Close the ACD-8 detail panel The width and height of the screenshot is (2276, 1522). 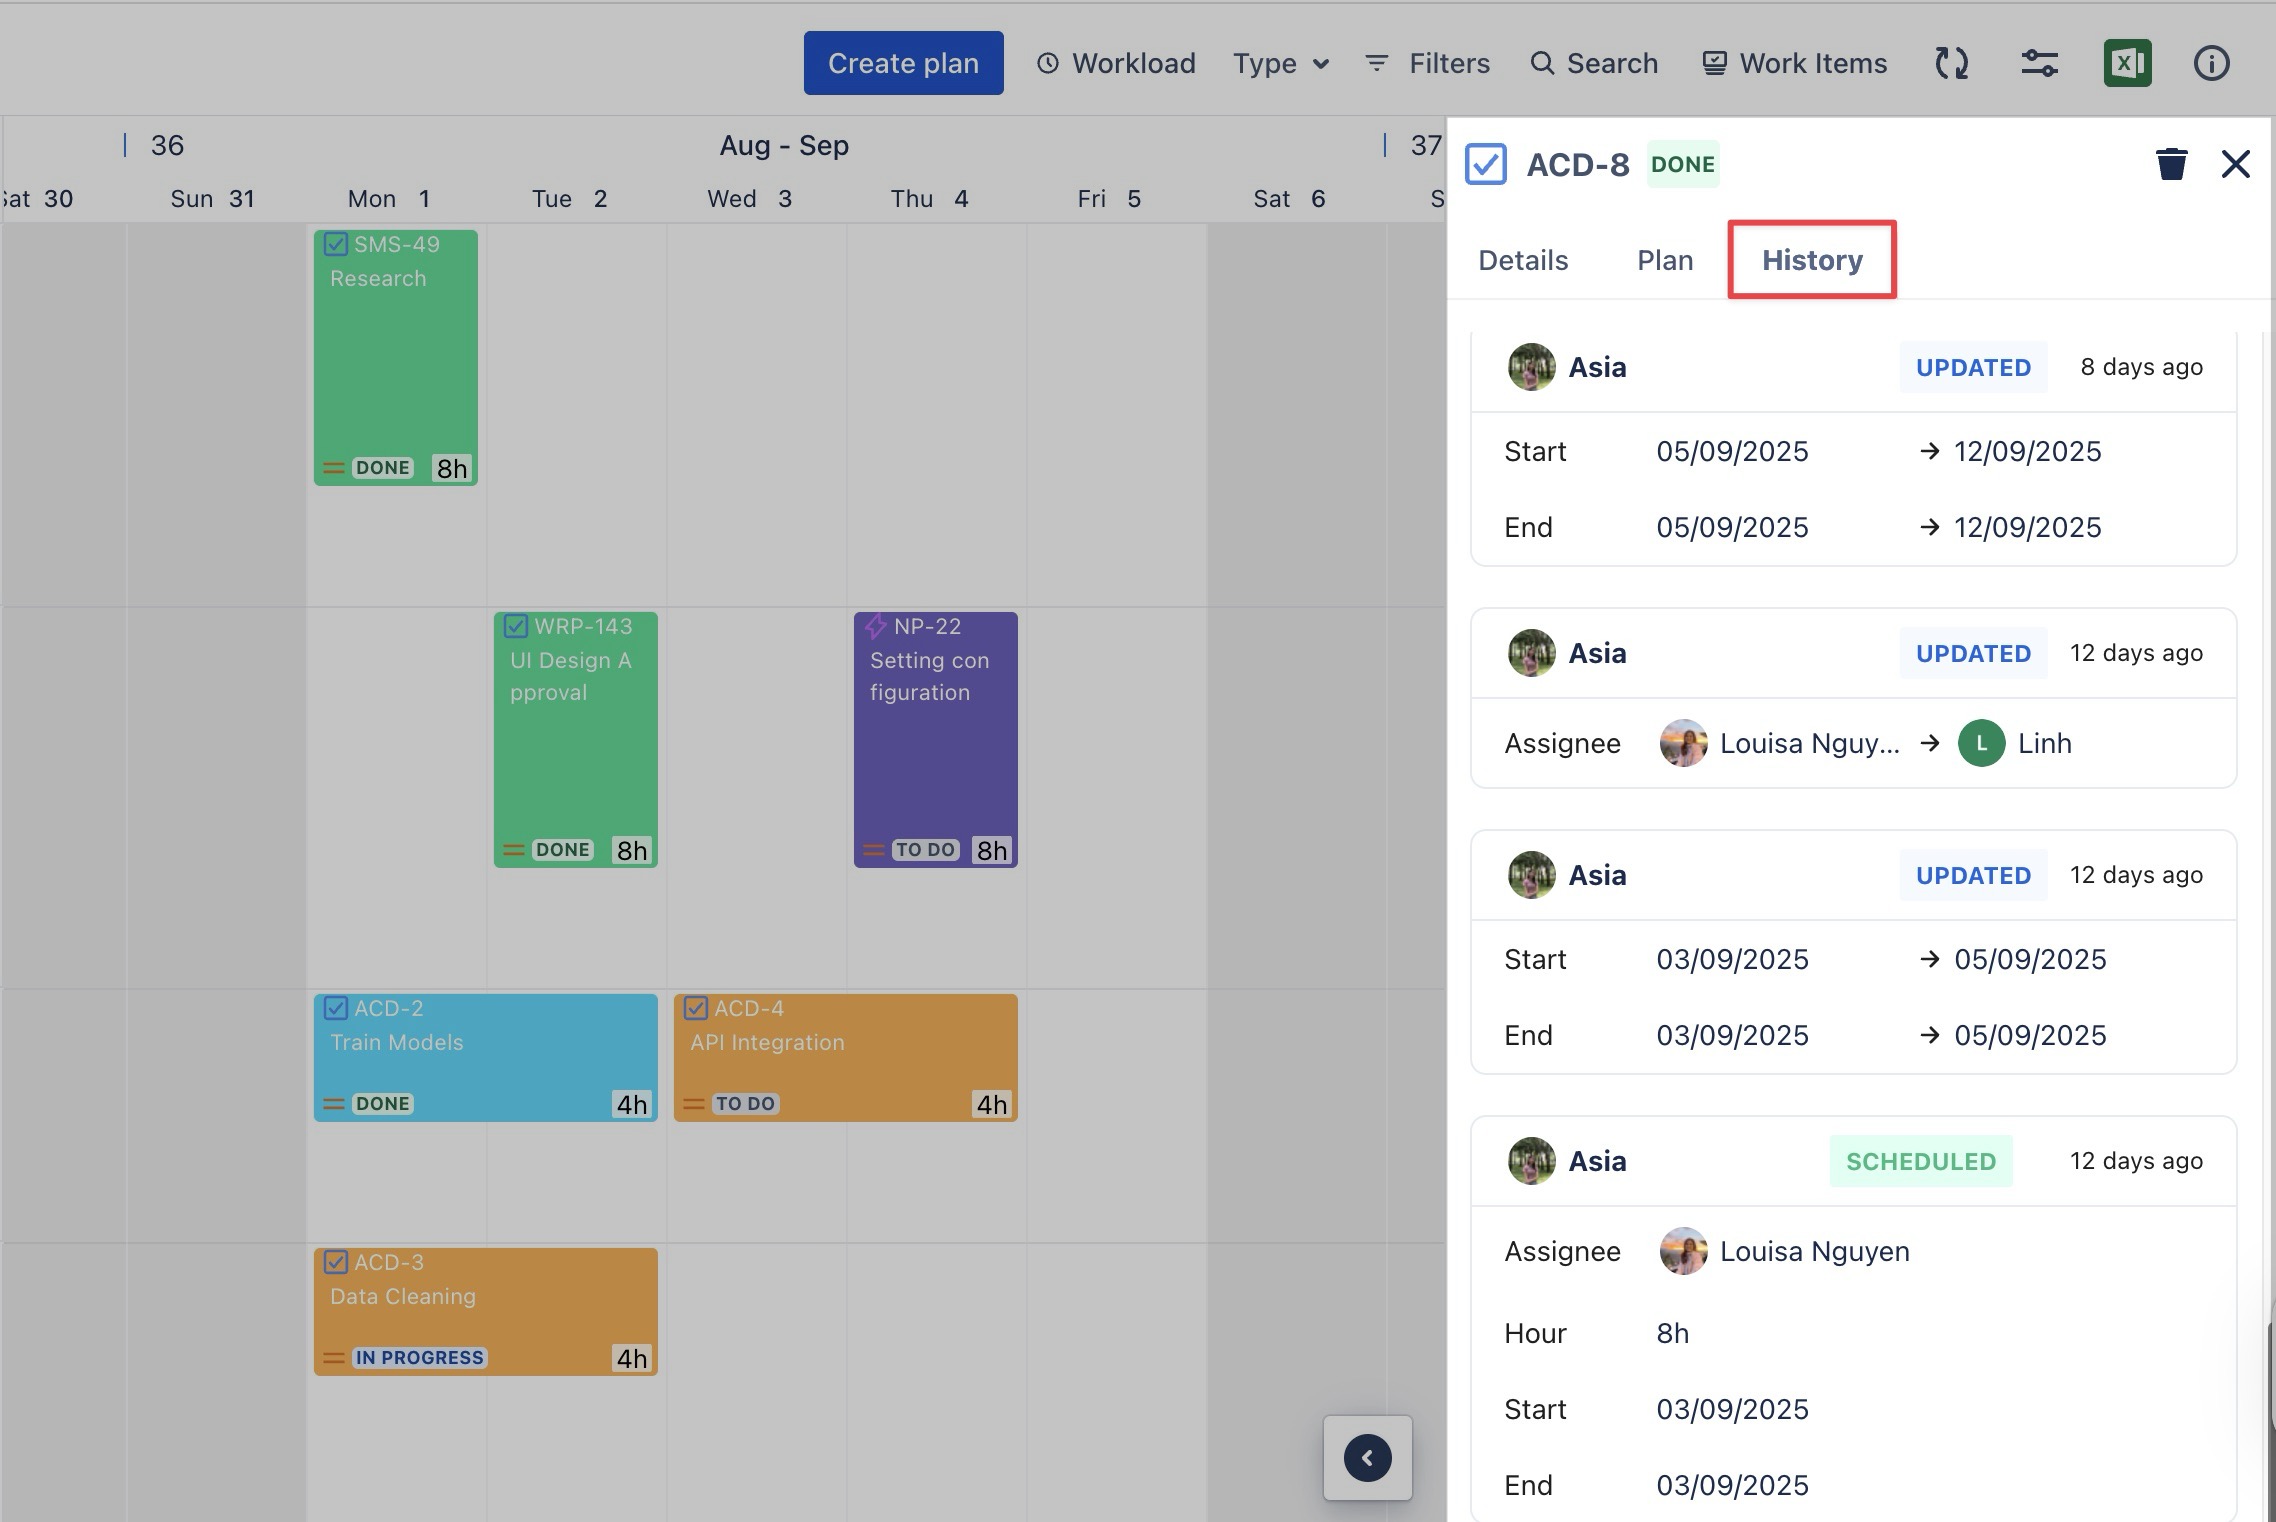2235,164
